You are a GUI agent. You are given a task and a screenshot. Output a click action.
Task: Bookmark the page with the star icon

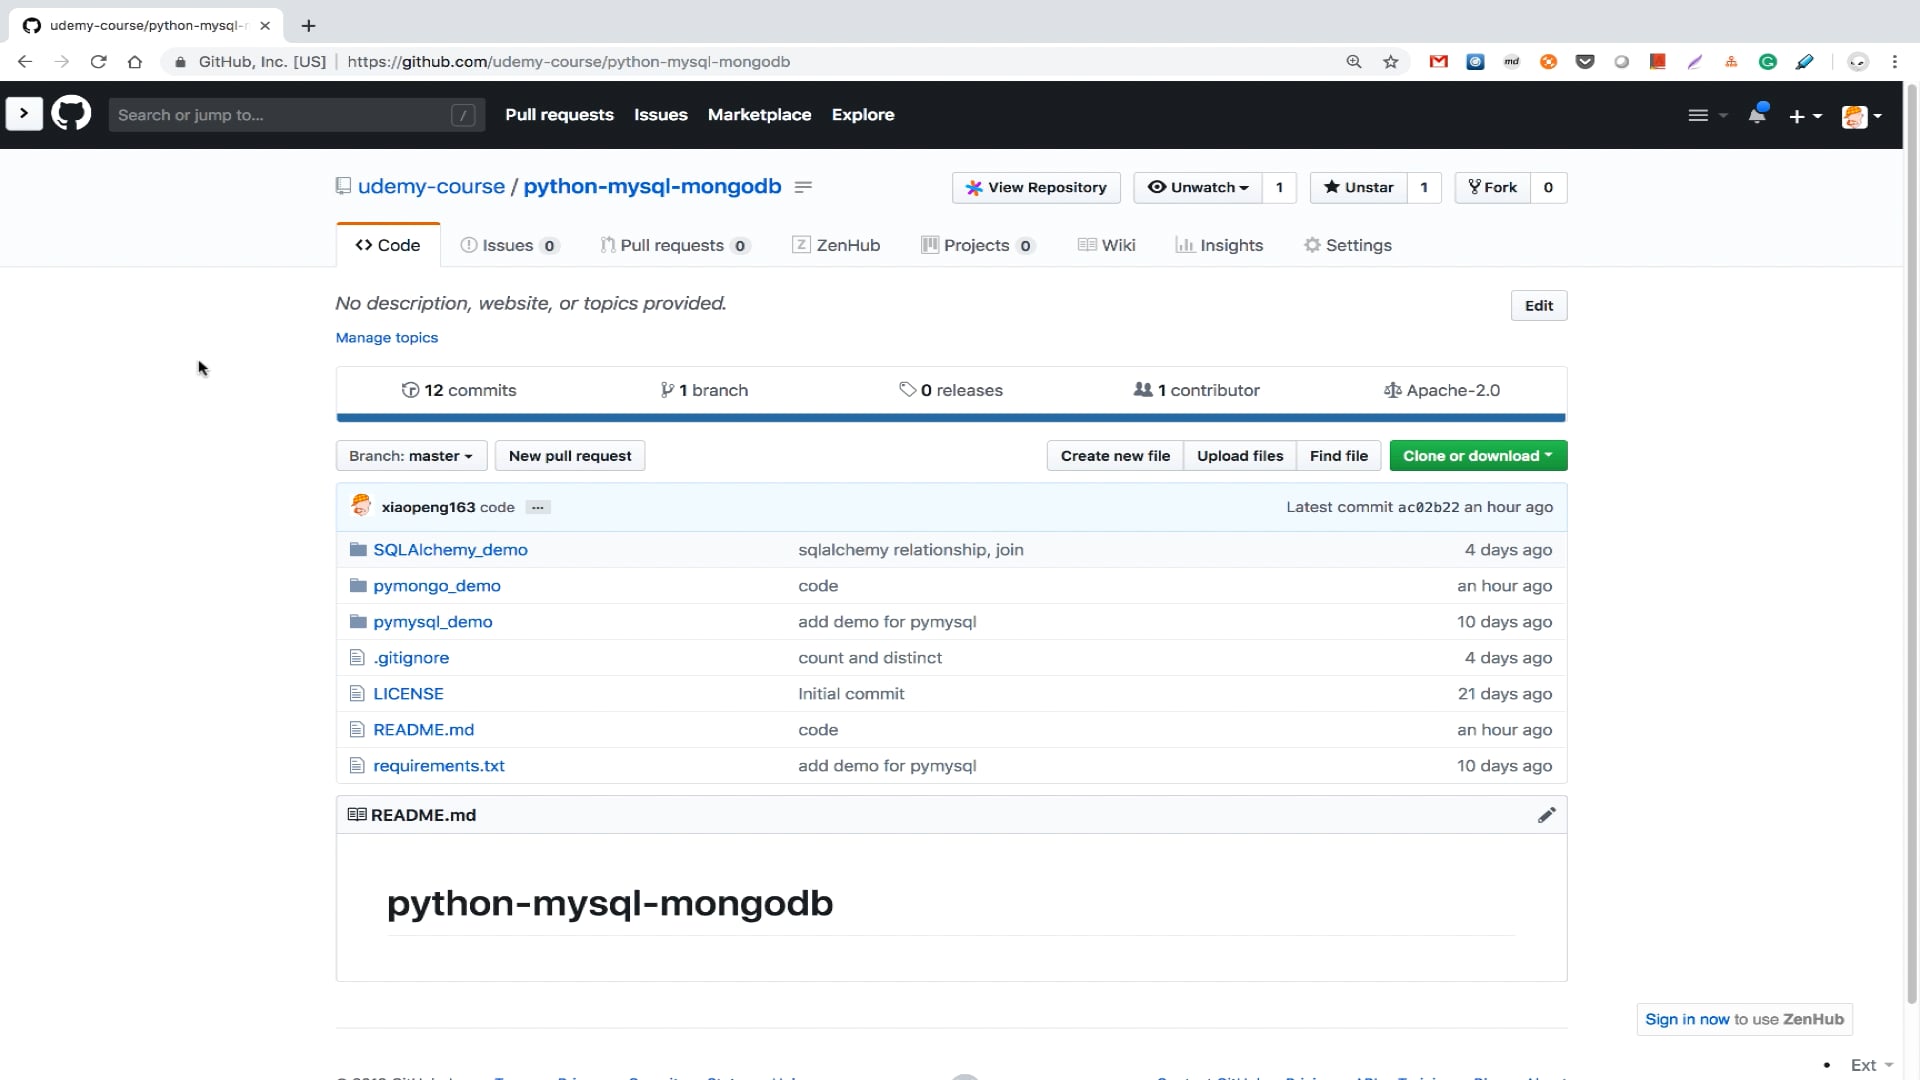coord(1390,62)
